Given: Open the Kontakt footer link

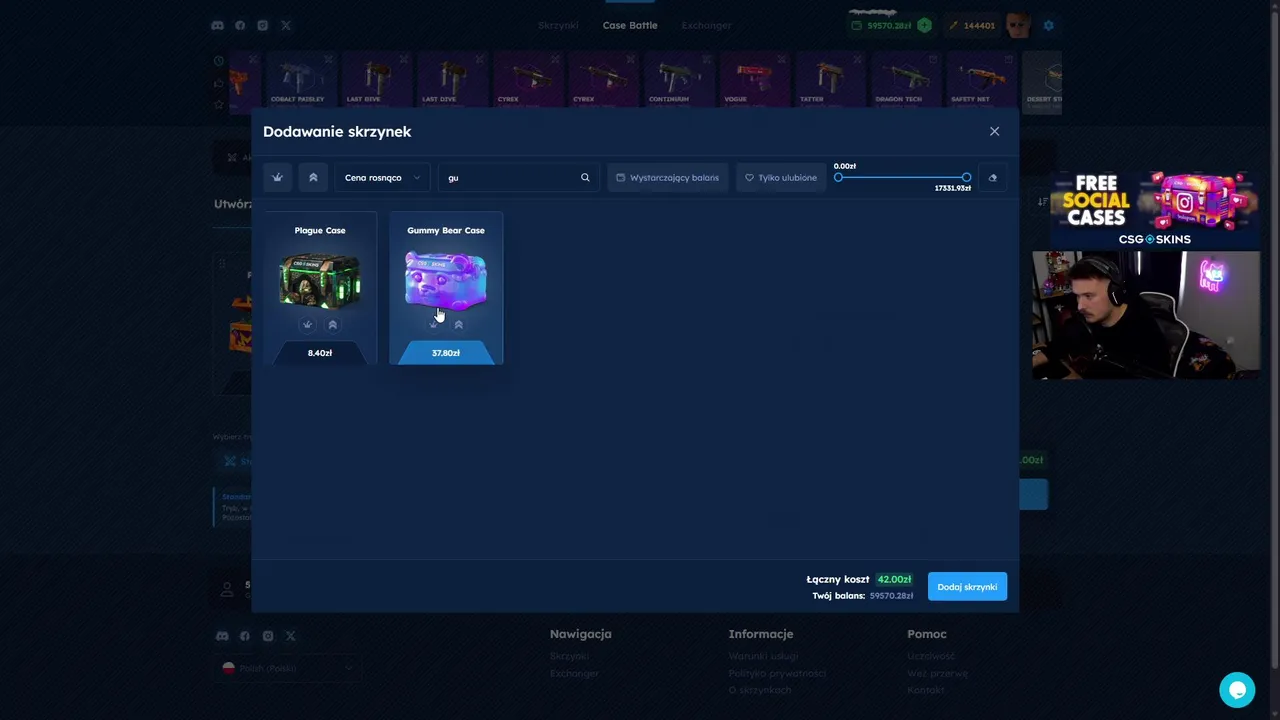Looking at the screenshot, I should tap(926, 690).
